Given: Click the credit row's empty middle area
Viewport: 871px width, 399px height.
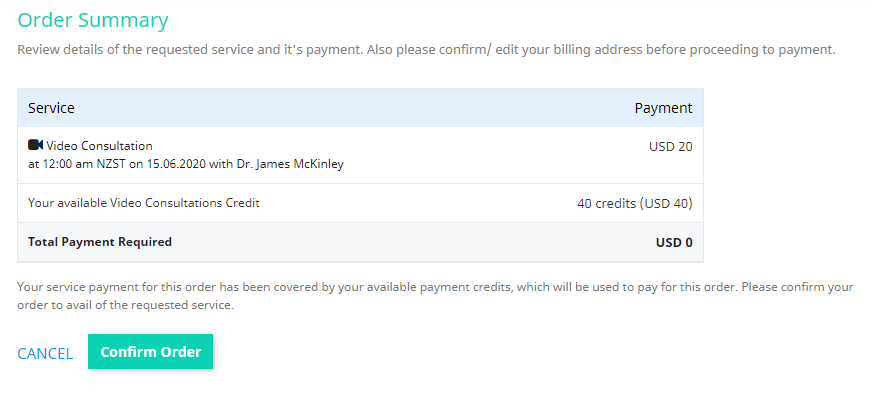Looking at the screenshot, I should pyautogui.click(x=417, y=203).
